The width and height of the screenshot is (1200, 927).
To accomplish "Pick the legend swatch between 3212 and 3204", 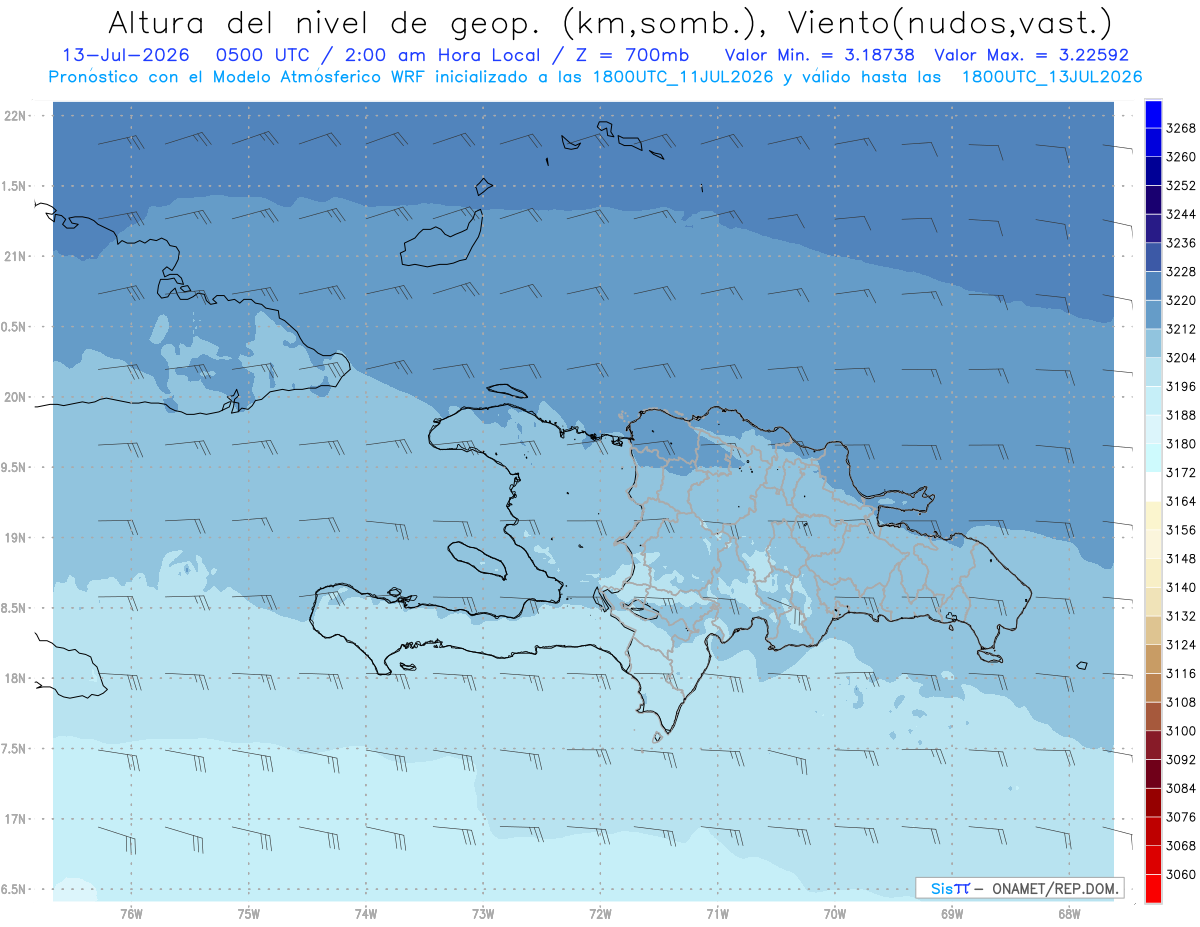I will coord(1153,342).
